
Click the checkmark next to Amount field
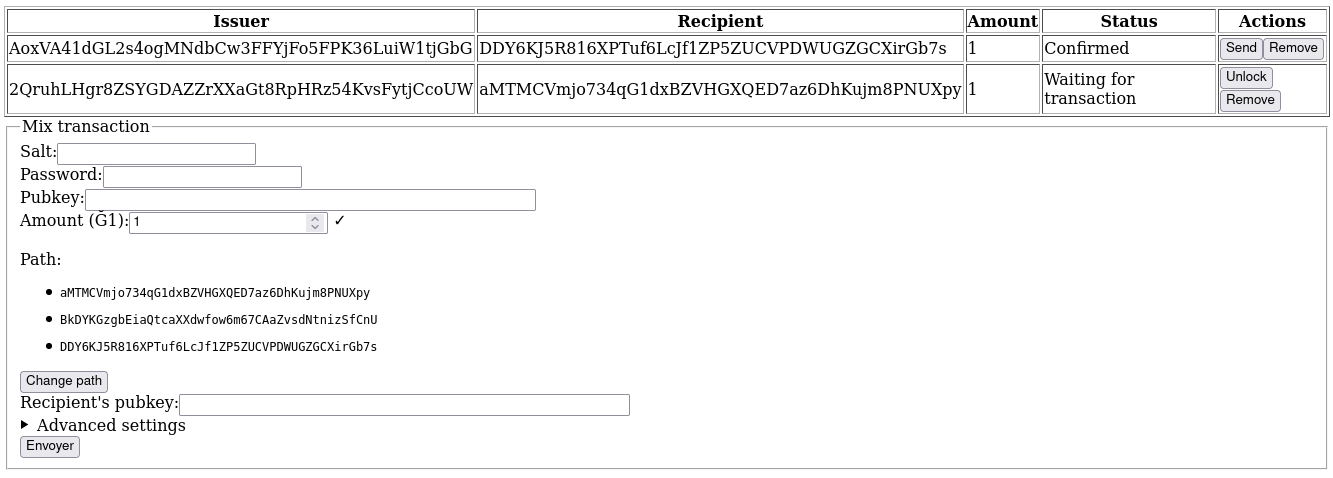pyautogui.click(x=339, y=221)
